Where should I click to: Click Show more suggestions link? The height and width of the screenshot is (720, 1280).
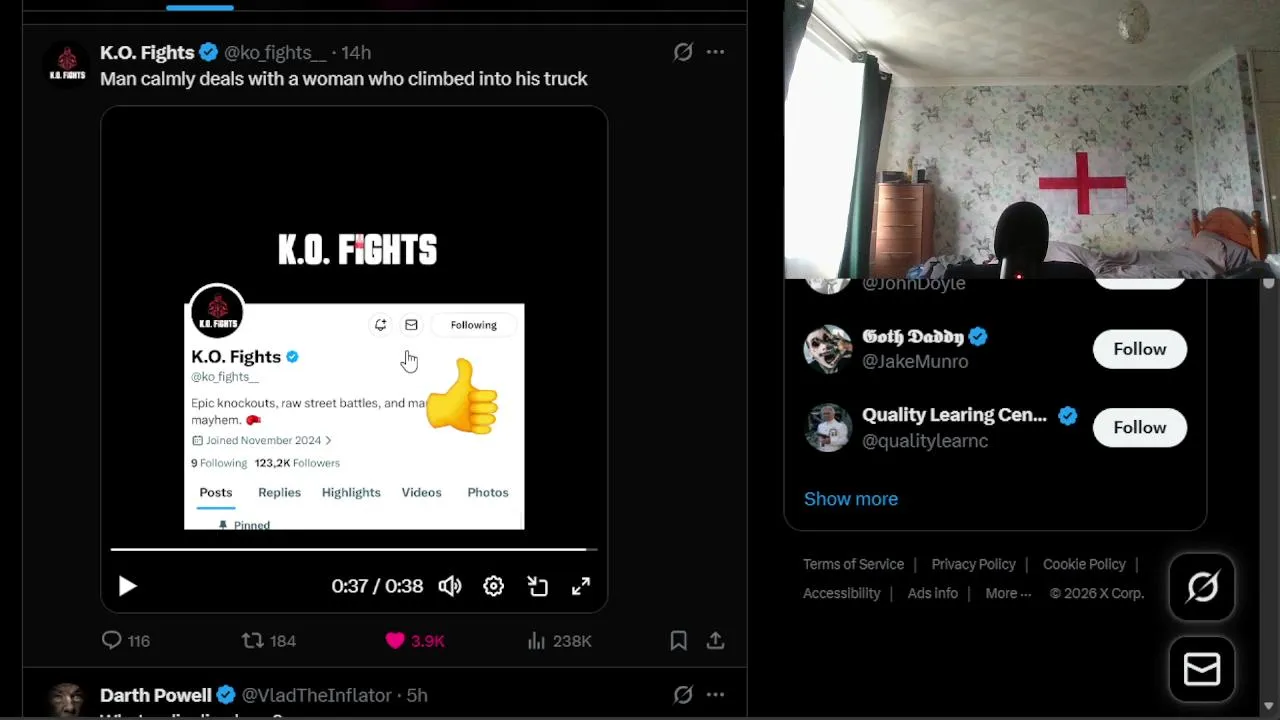tap(851, 499)
